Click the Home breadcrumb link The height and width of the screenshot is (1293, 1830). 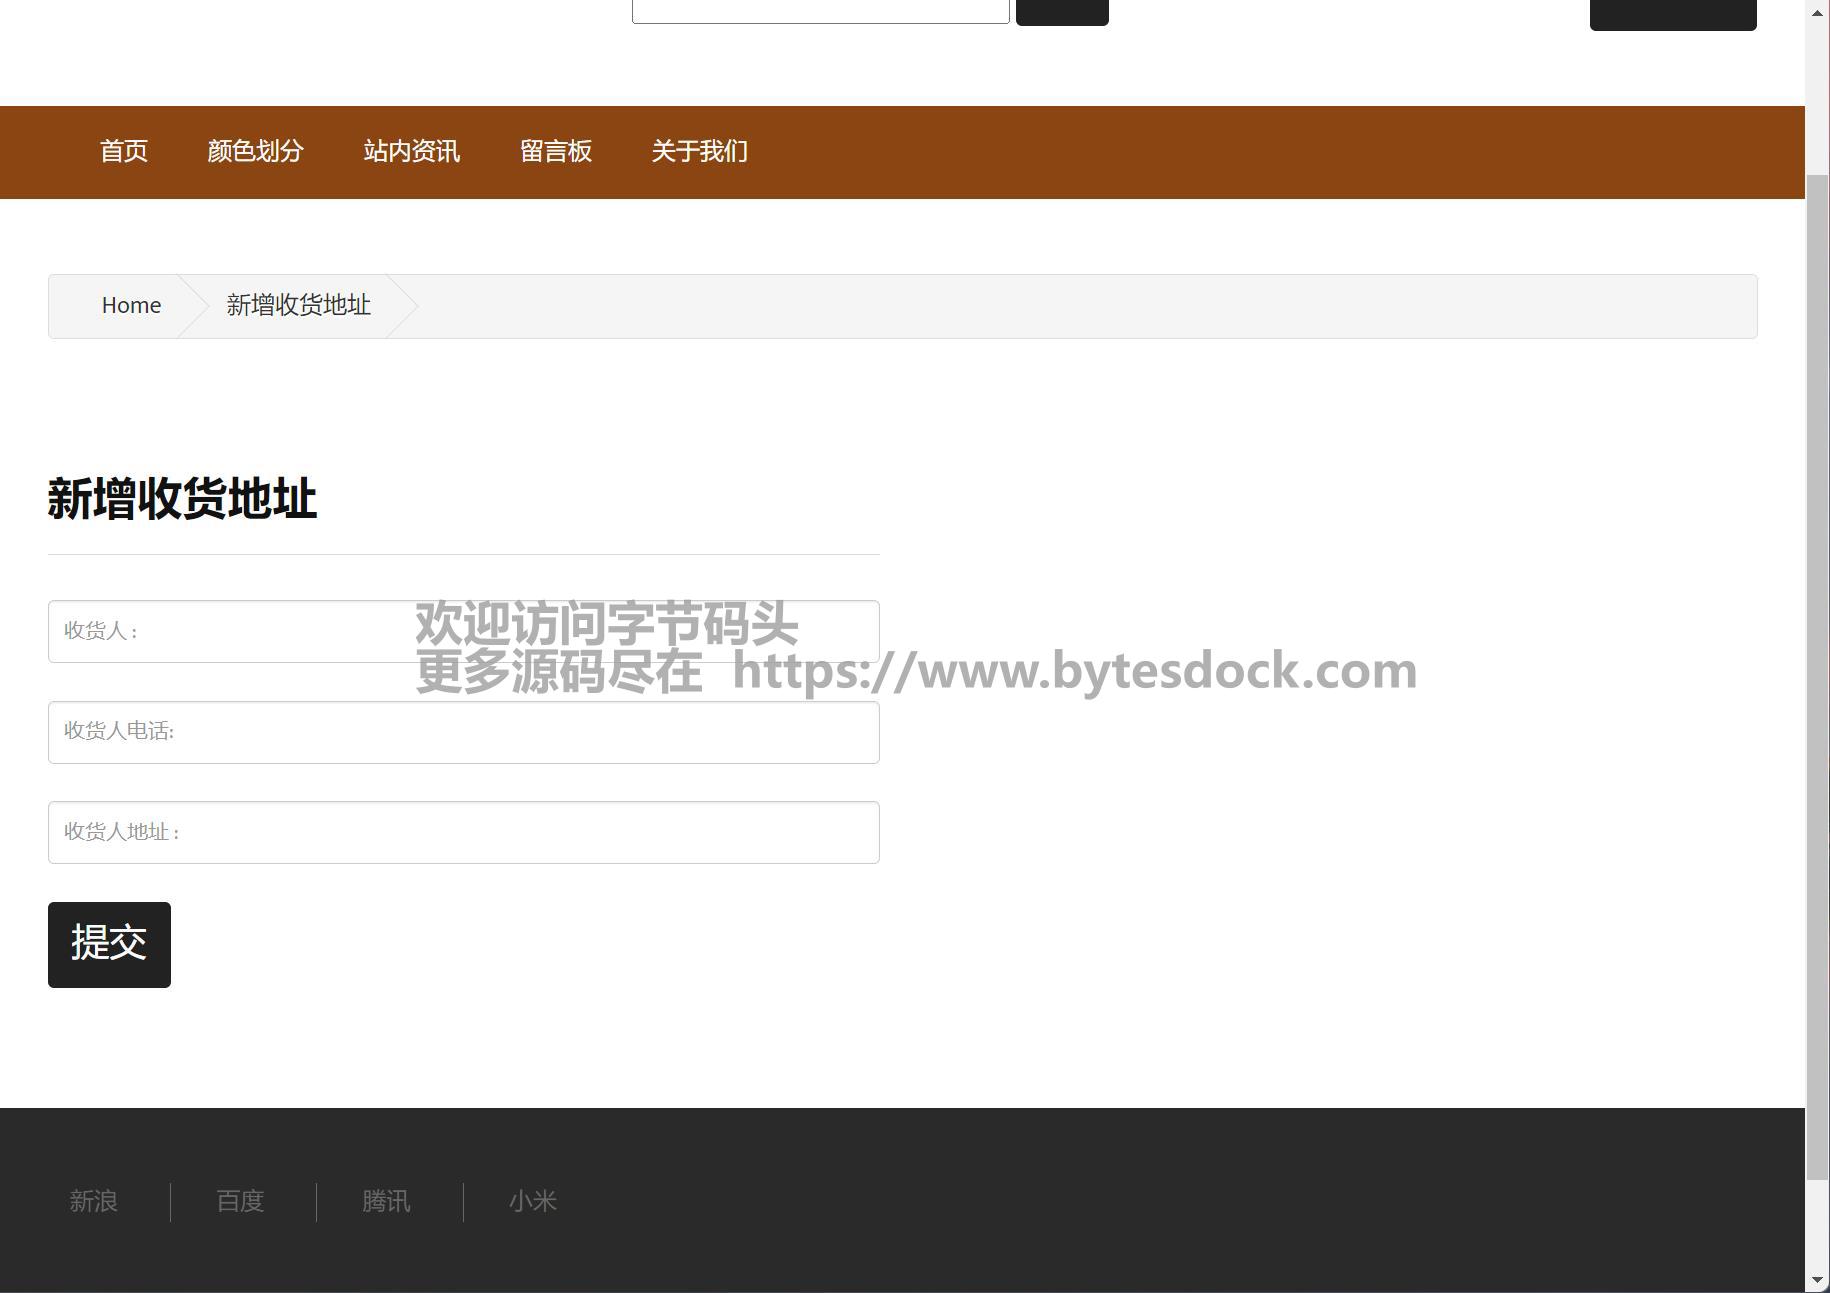(131, 306)
